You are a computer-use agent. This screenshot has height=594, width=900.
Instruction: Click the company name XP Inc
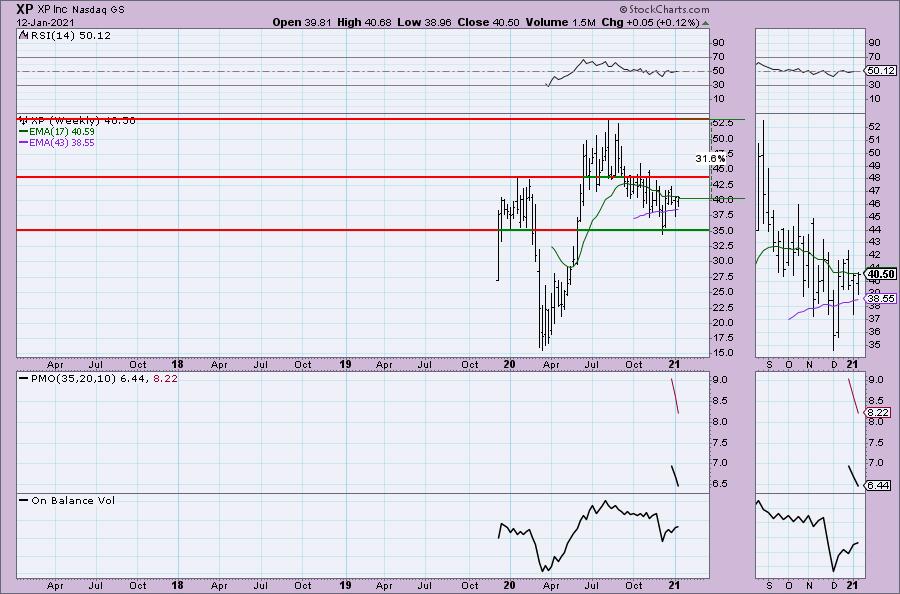tap(52, 10)
